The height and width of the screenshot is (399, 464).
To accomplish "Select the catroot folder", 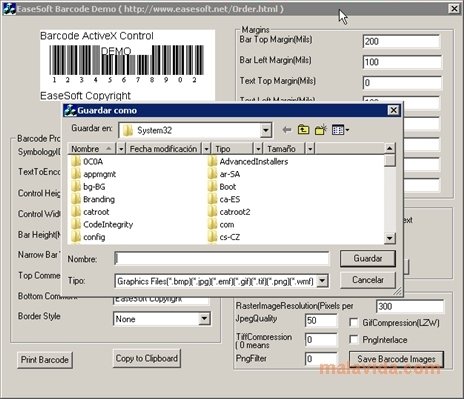I will 90,212.
